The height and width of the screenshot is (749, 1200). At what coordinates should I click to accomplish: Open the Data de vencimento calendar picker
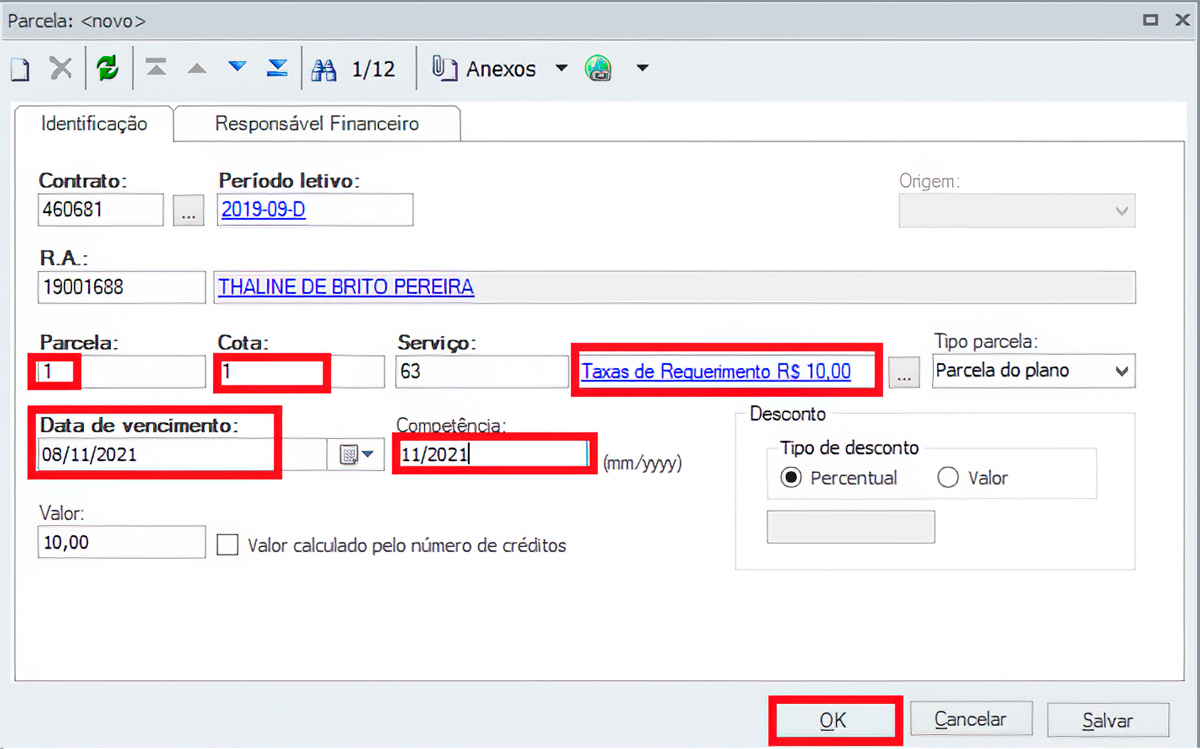point(356,455)
